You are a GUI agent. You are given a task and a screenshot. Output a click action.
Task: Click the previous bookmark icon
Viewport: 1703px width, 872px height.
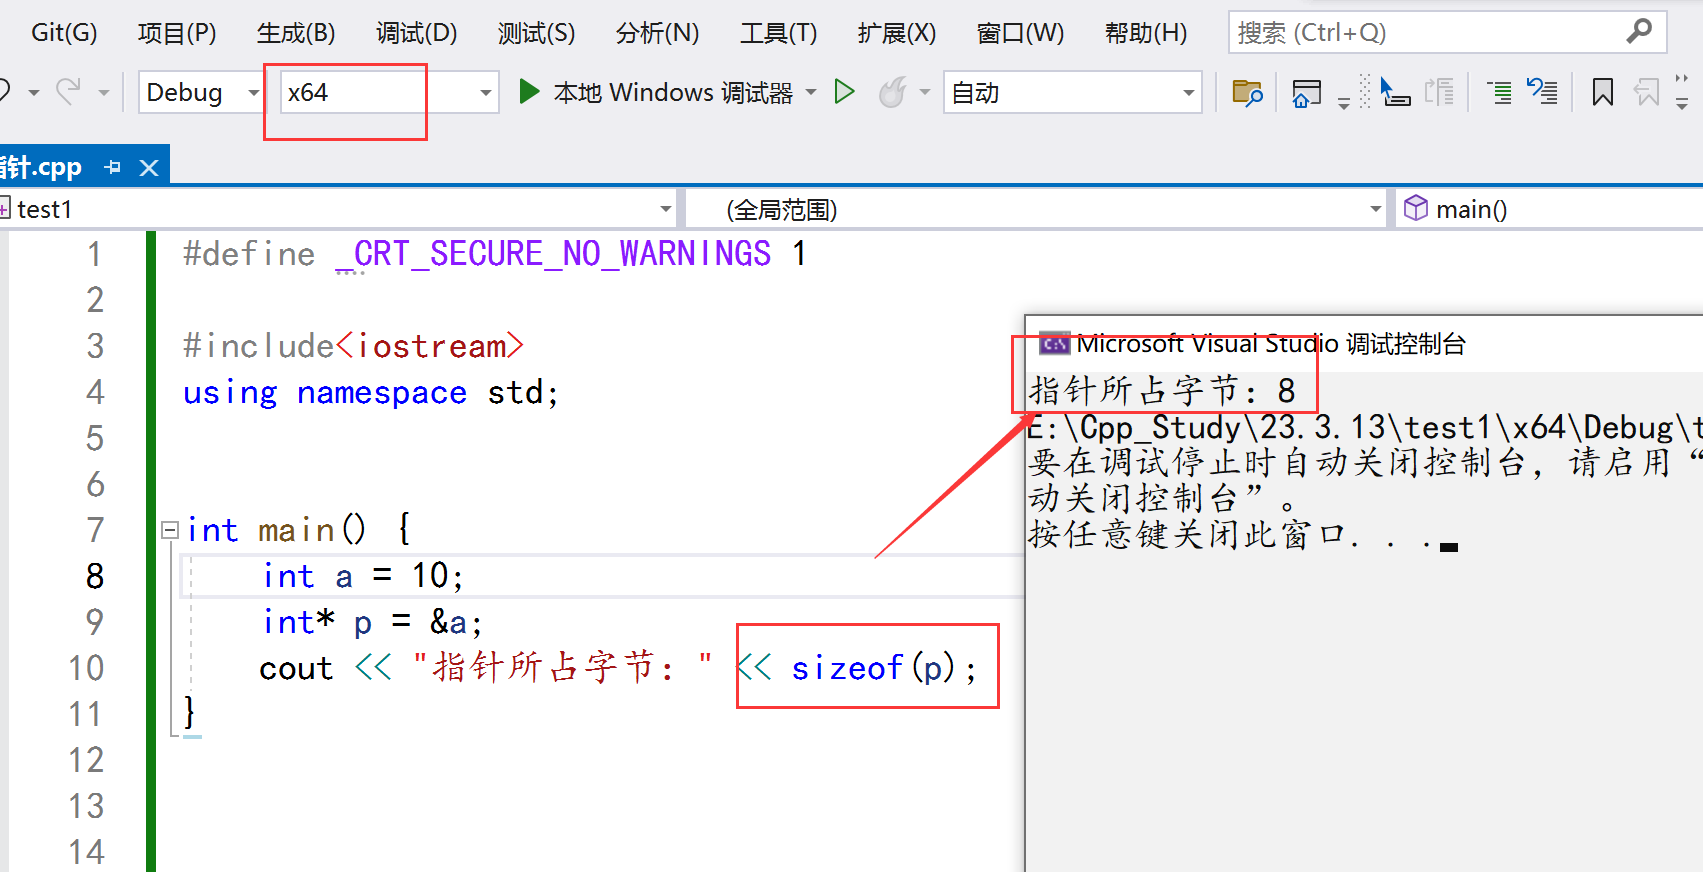pyautogui.click(x=1646, y=92)
